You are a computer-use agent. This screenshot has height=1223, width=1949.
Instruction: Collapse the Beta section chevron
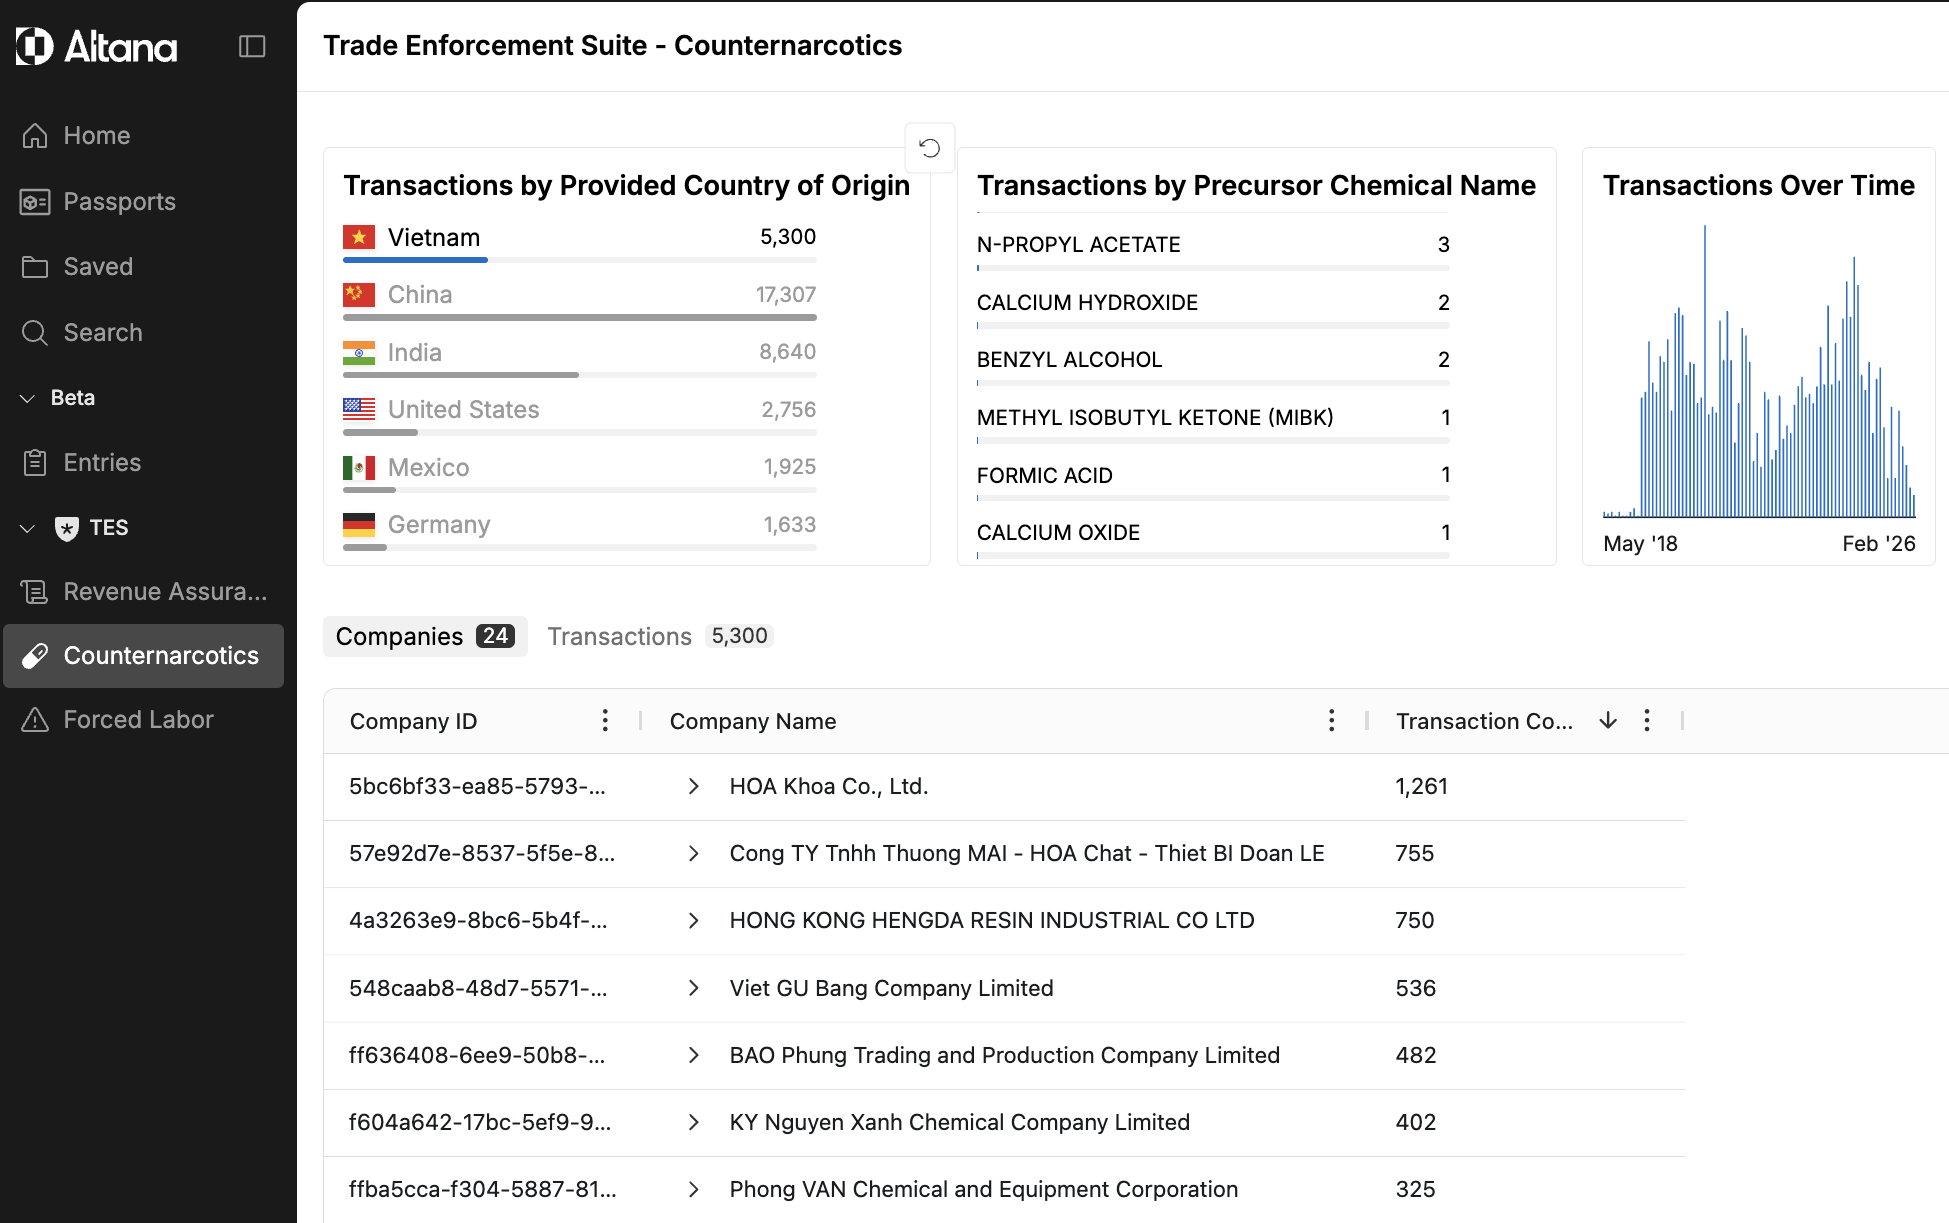(27, 398)
